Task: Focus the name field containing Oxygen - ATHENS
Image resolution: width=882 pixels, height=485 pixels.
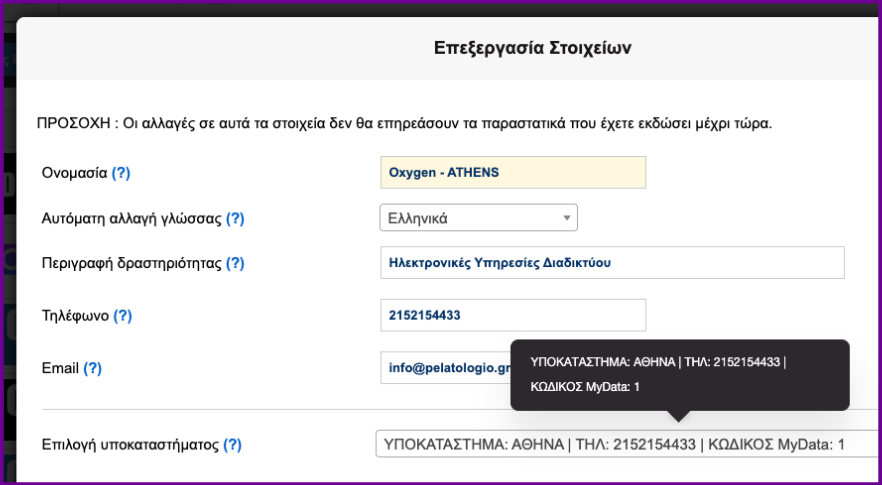Action: pos(513,172)
